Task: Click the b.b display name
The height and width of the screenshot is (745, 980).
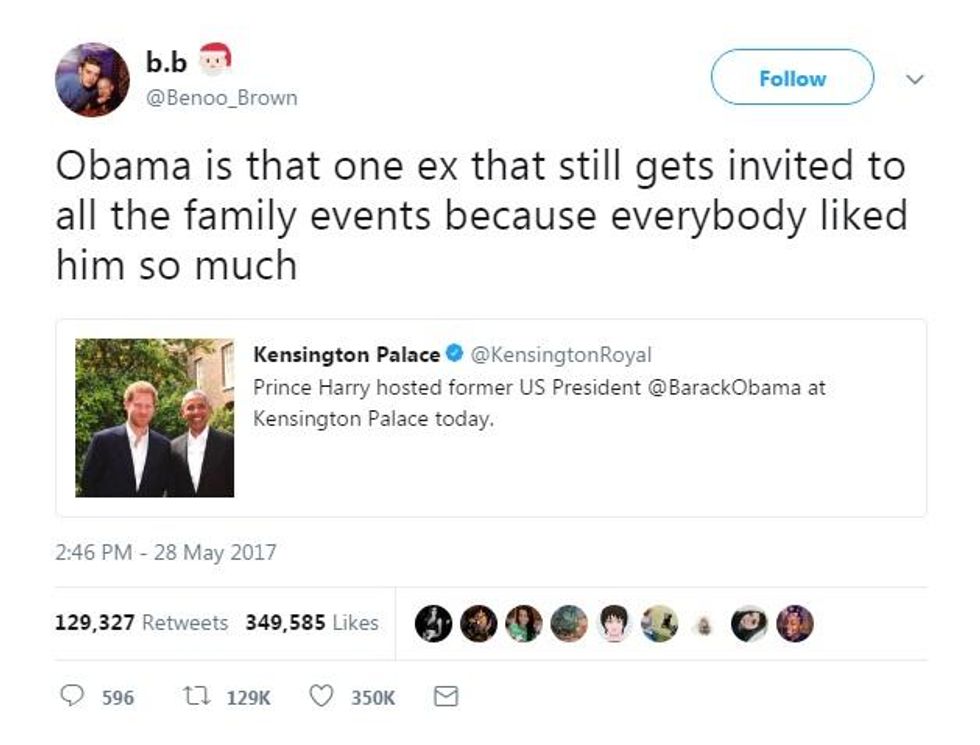Action: (x=166, y=63)
